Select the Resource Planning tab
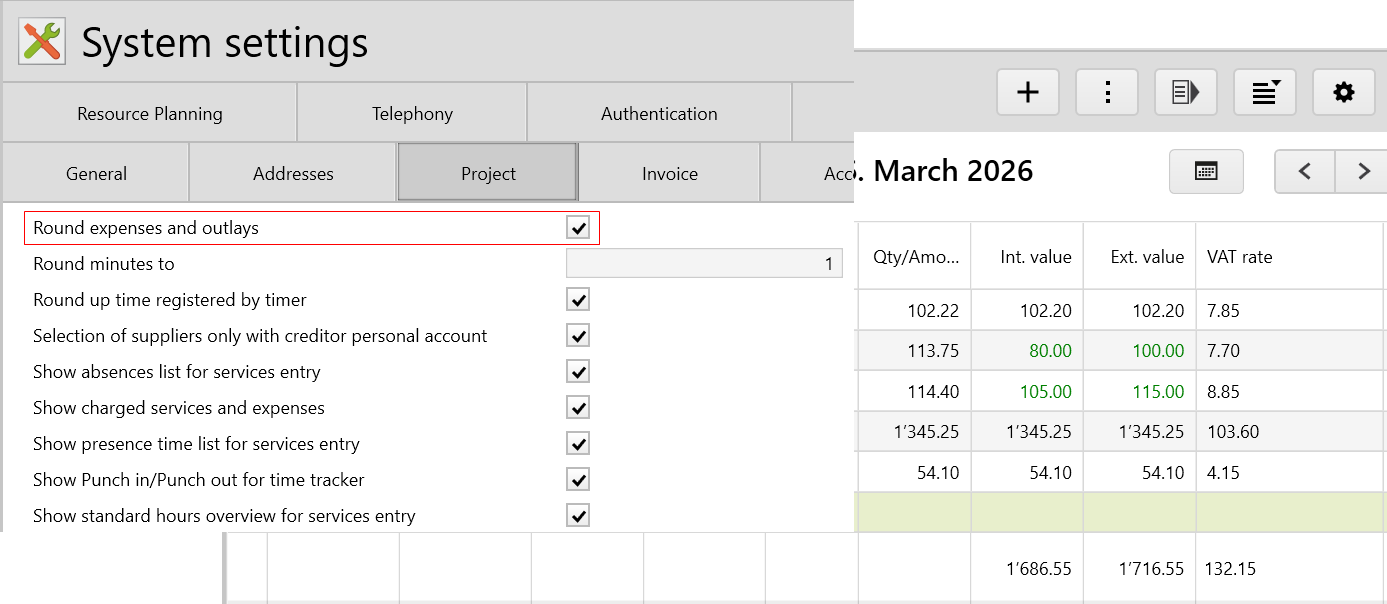1387x604 pixels. pyautogui.click(x=150, y=113)
